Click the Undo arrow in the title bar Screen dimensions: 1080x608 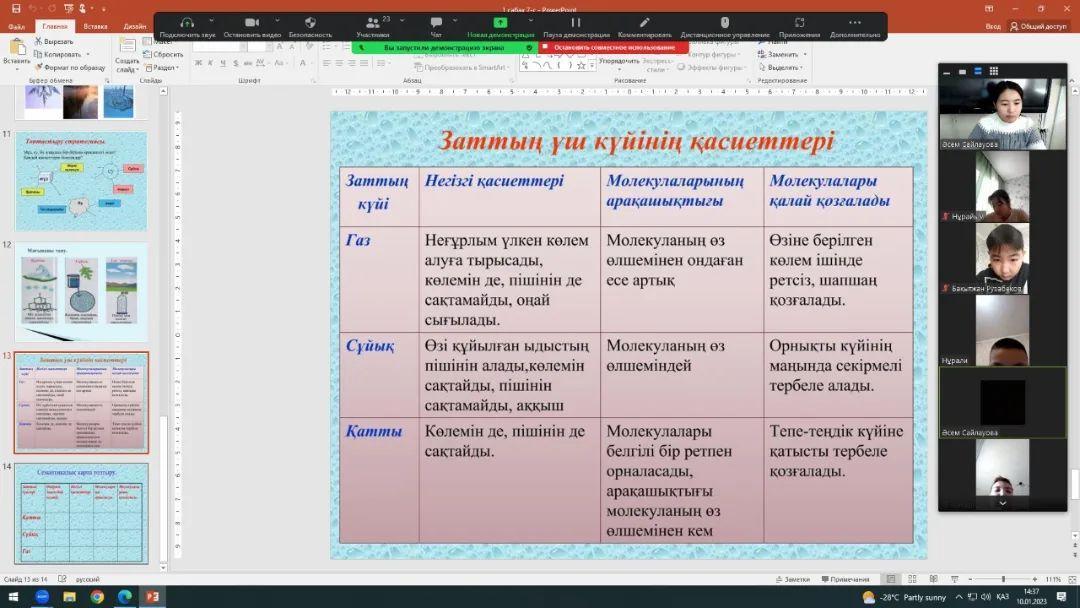(33, 8)
